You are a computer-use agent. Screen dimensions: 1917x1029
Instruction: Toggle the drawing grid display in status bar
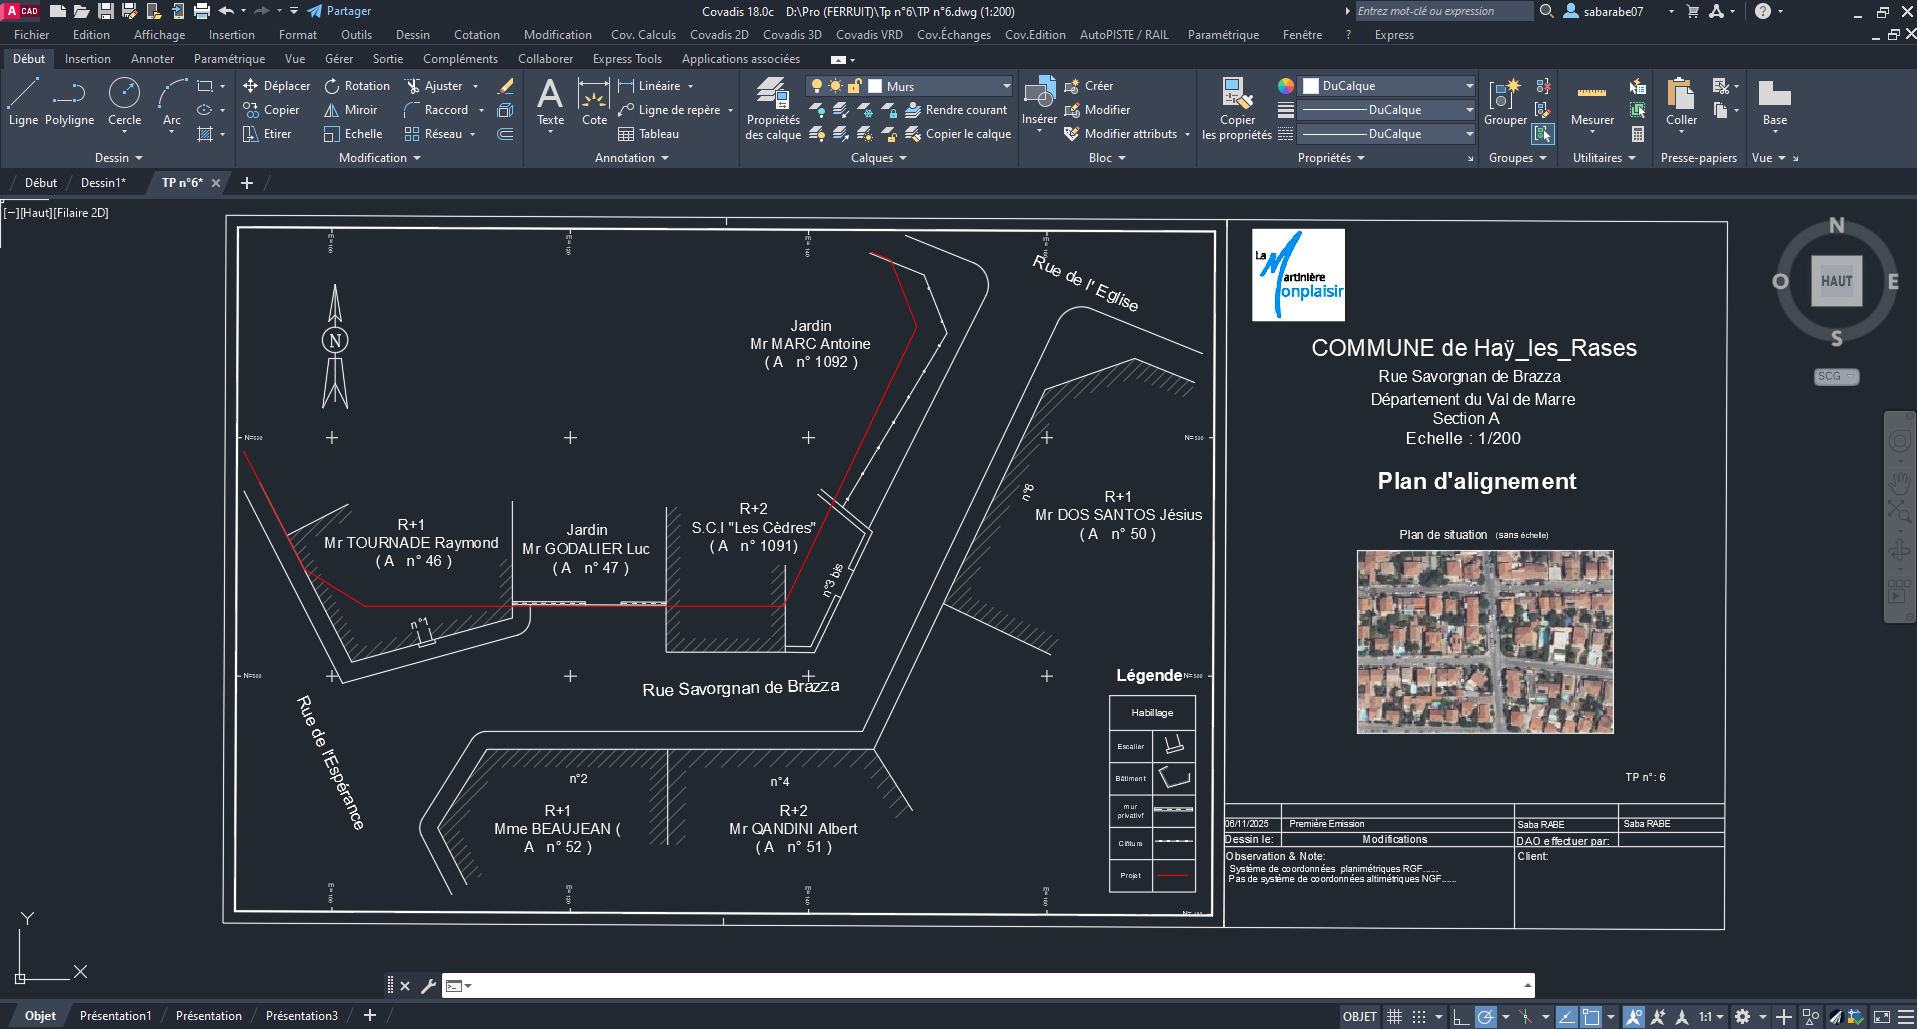[x=1394, y=1017]
